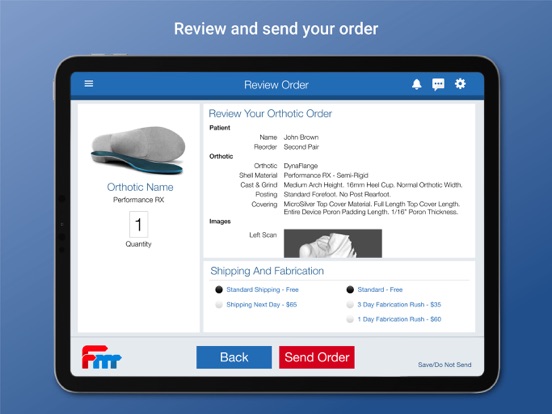Click the Shipping And Fabrication heading

tap(267, 271)
